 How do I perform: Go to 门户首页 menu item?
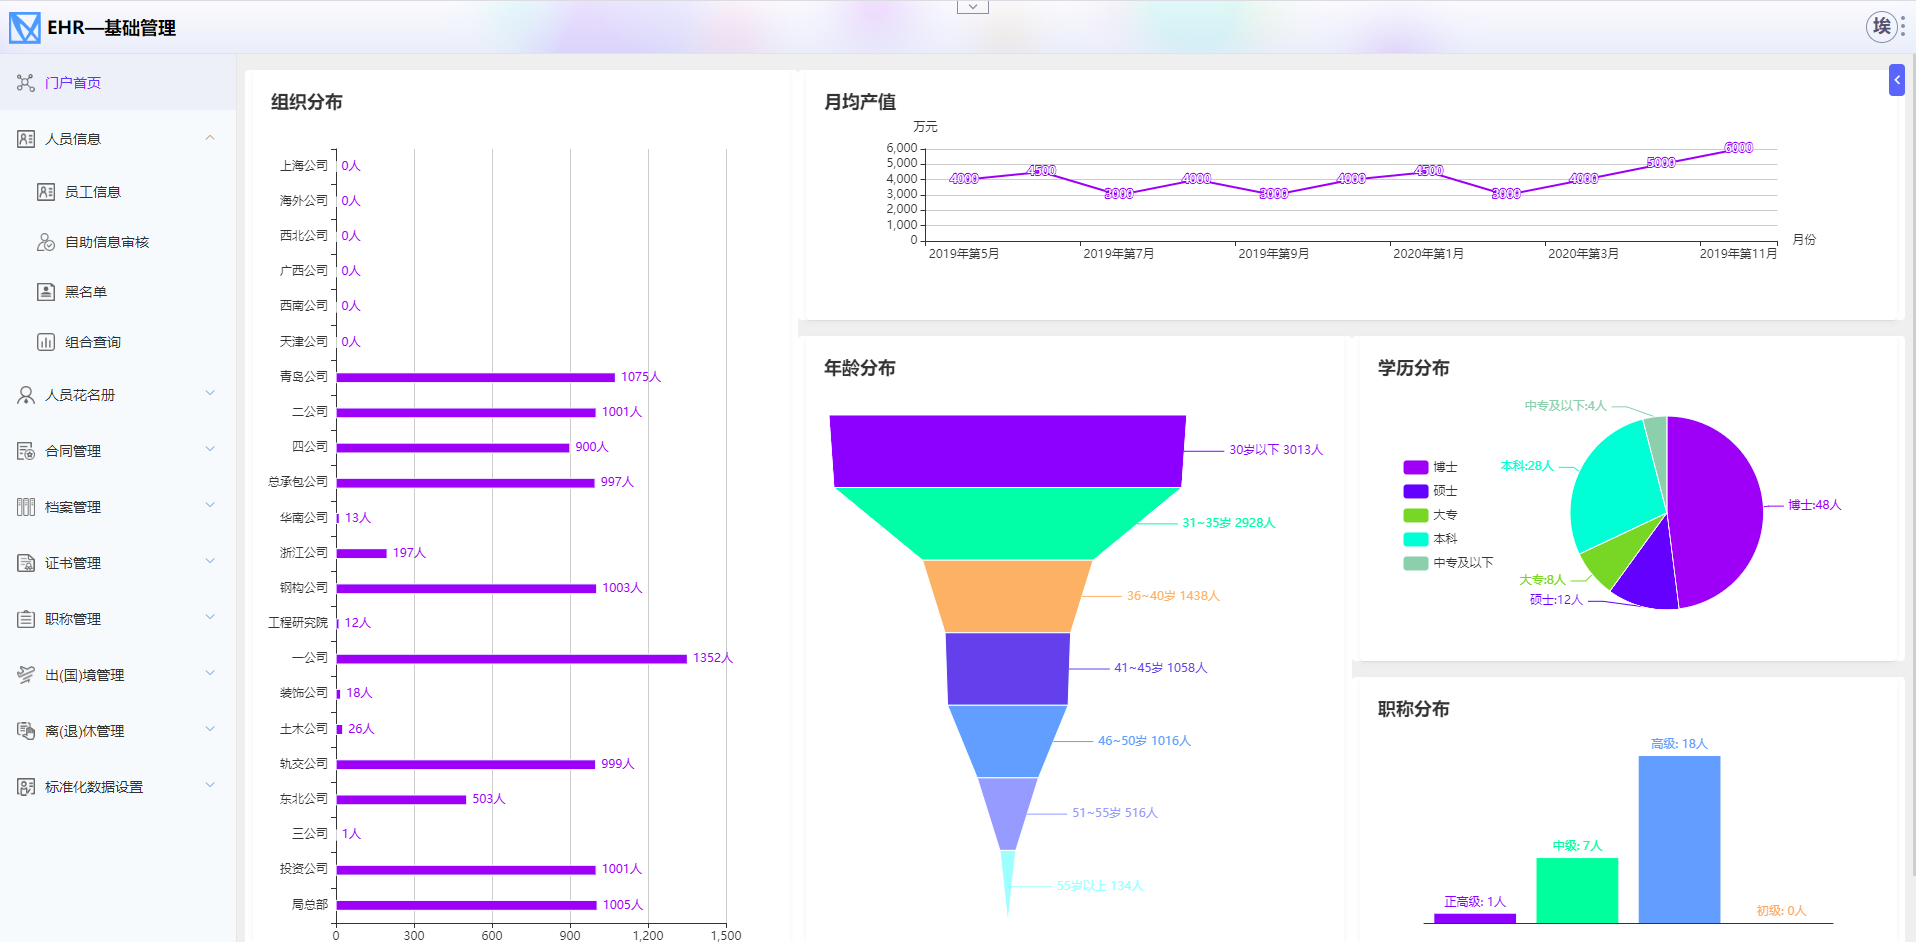click(118, 82)
